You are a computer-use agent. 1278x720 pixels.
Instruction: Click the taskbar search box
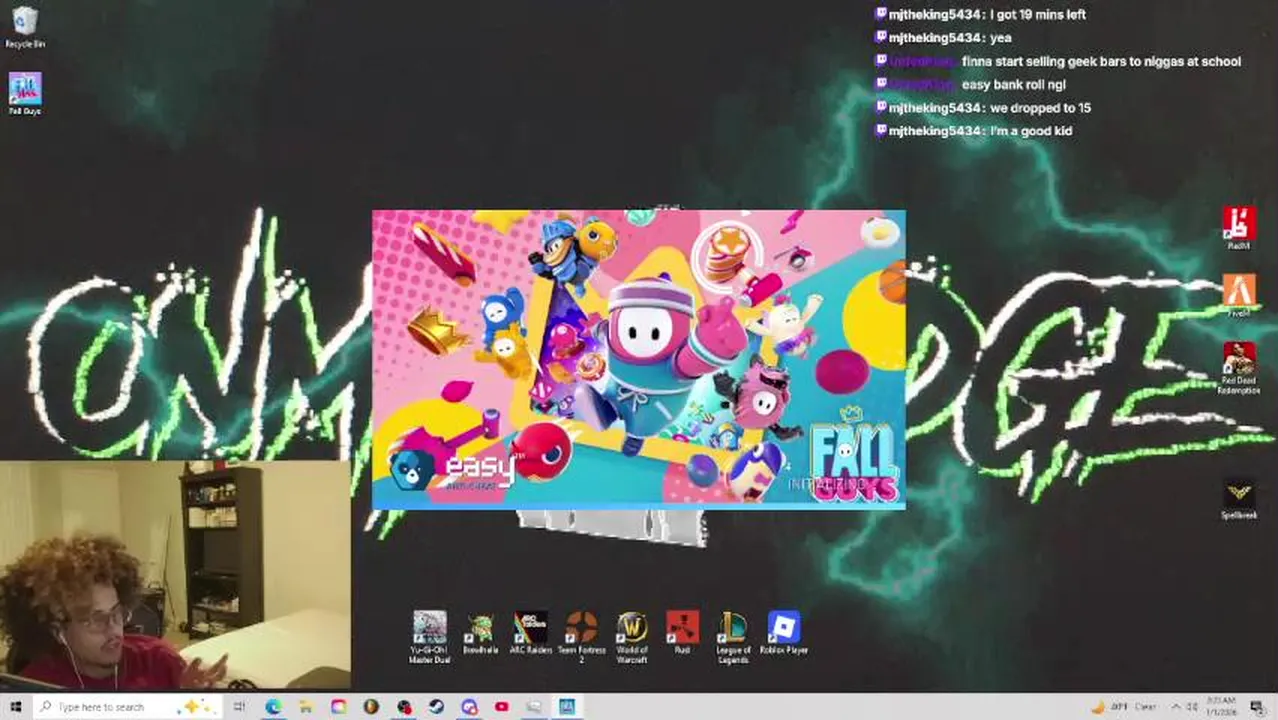tap(127, 707)
